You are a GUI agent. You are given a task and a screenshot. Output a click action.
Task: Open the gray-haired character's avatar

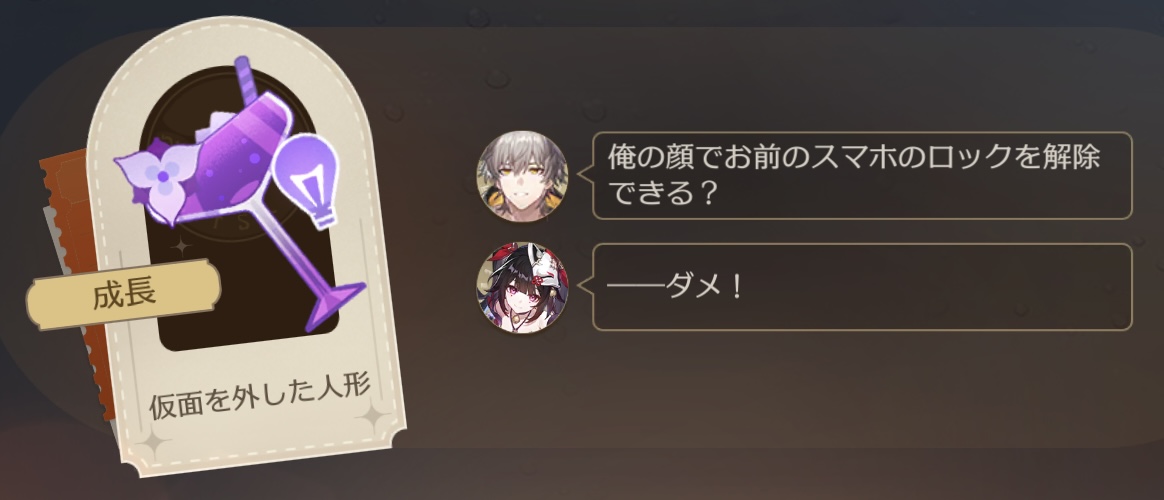pos(522,177)
